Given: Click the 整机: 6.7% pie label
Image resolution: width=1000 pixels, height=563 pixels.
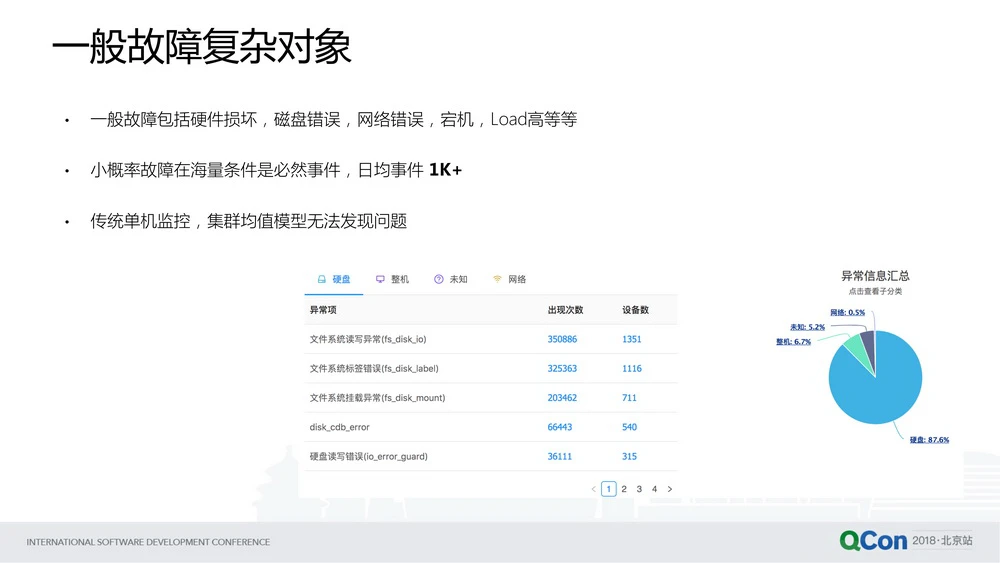Looking at the screenshot, I should click(793, 342).
